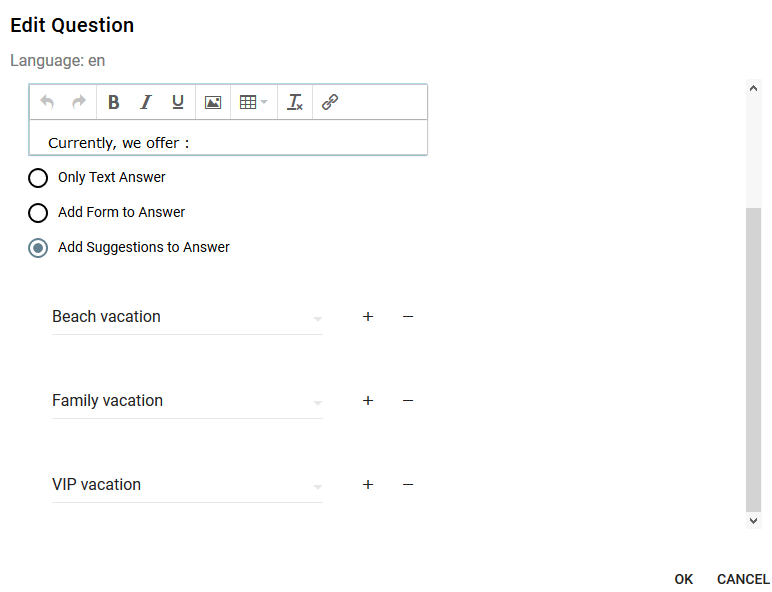Toggle underline formatting
This screenshot has width=772, height=592.
tap(178, 102)
